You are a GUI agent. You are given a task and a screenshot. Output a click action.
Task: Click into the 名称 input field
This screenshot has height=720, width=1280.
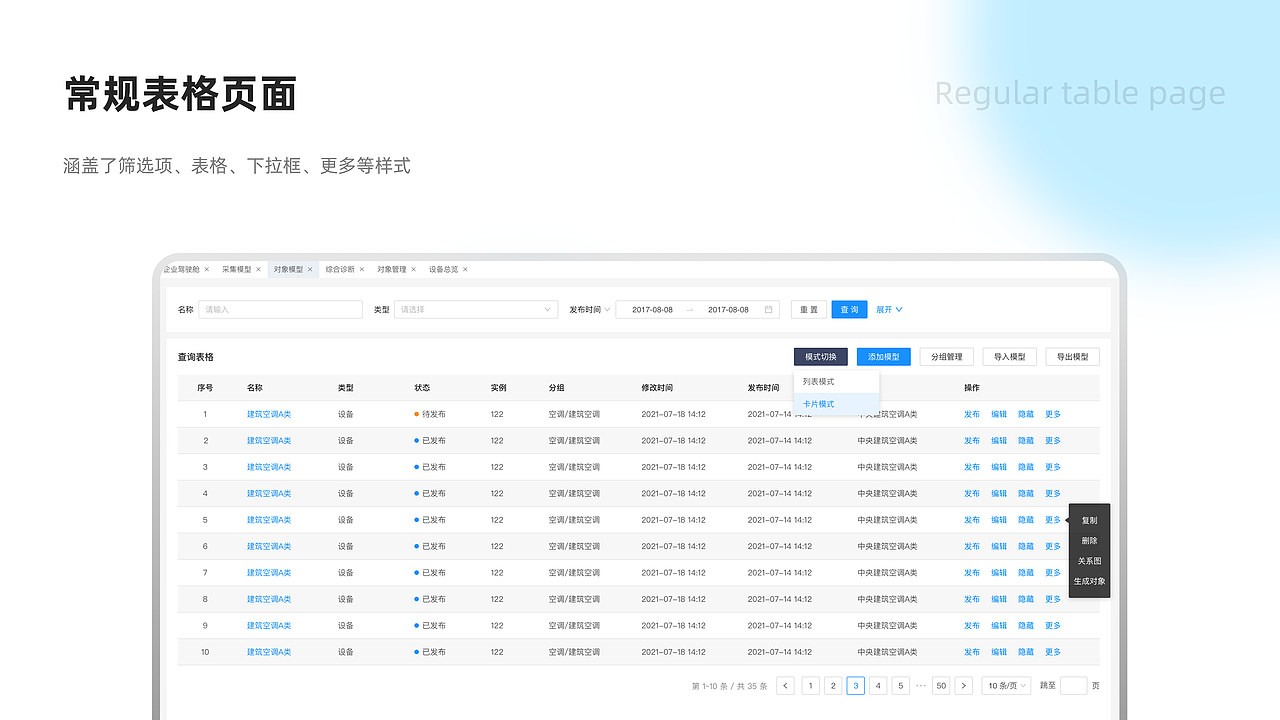(x=280, y=310)
